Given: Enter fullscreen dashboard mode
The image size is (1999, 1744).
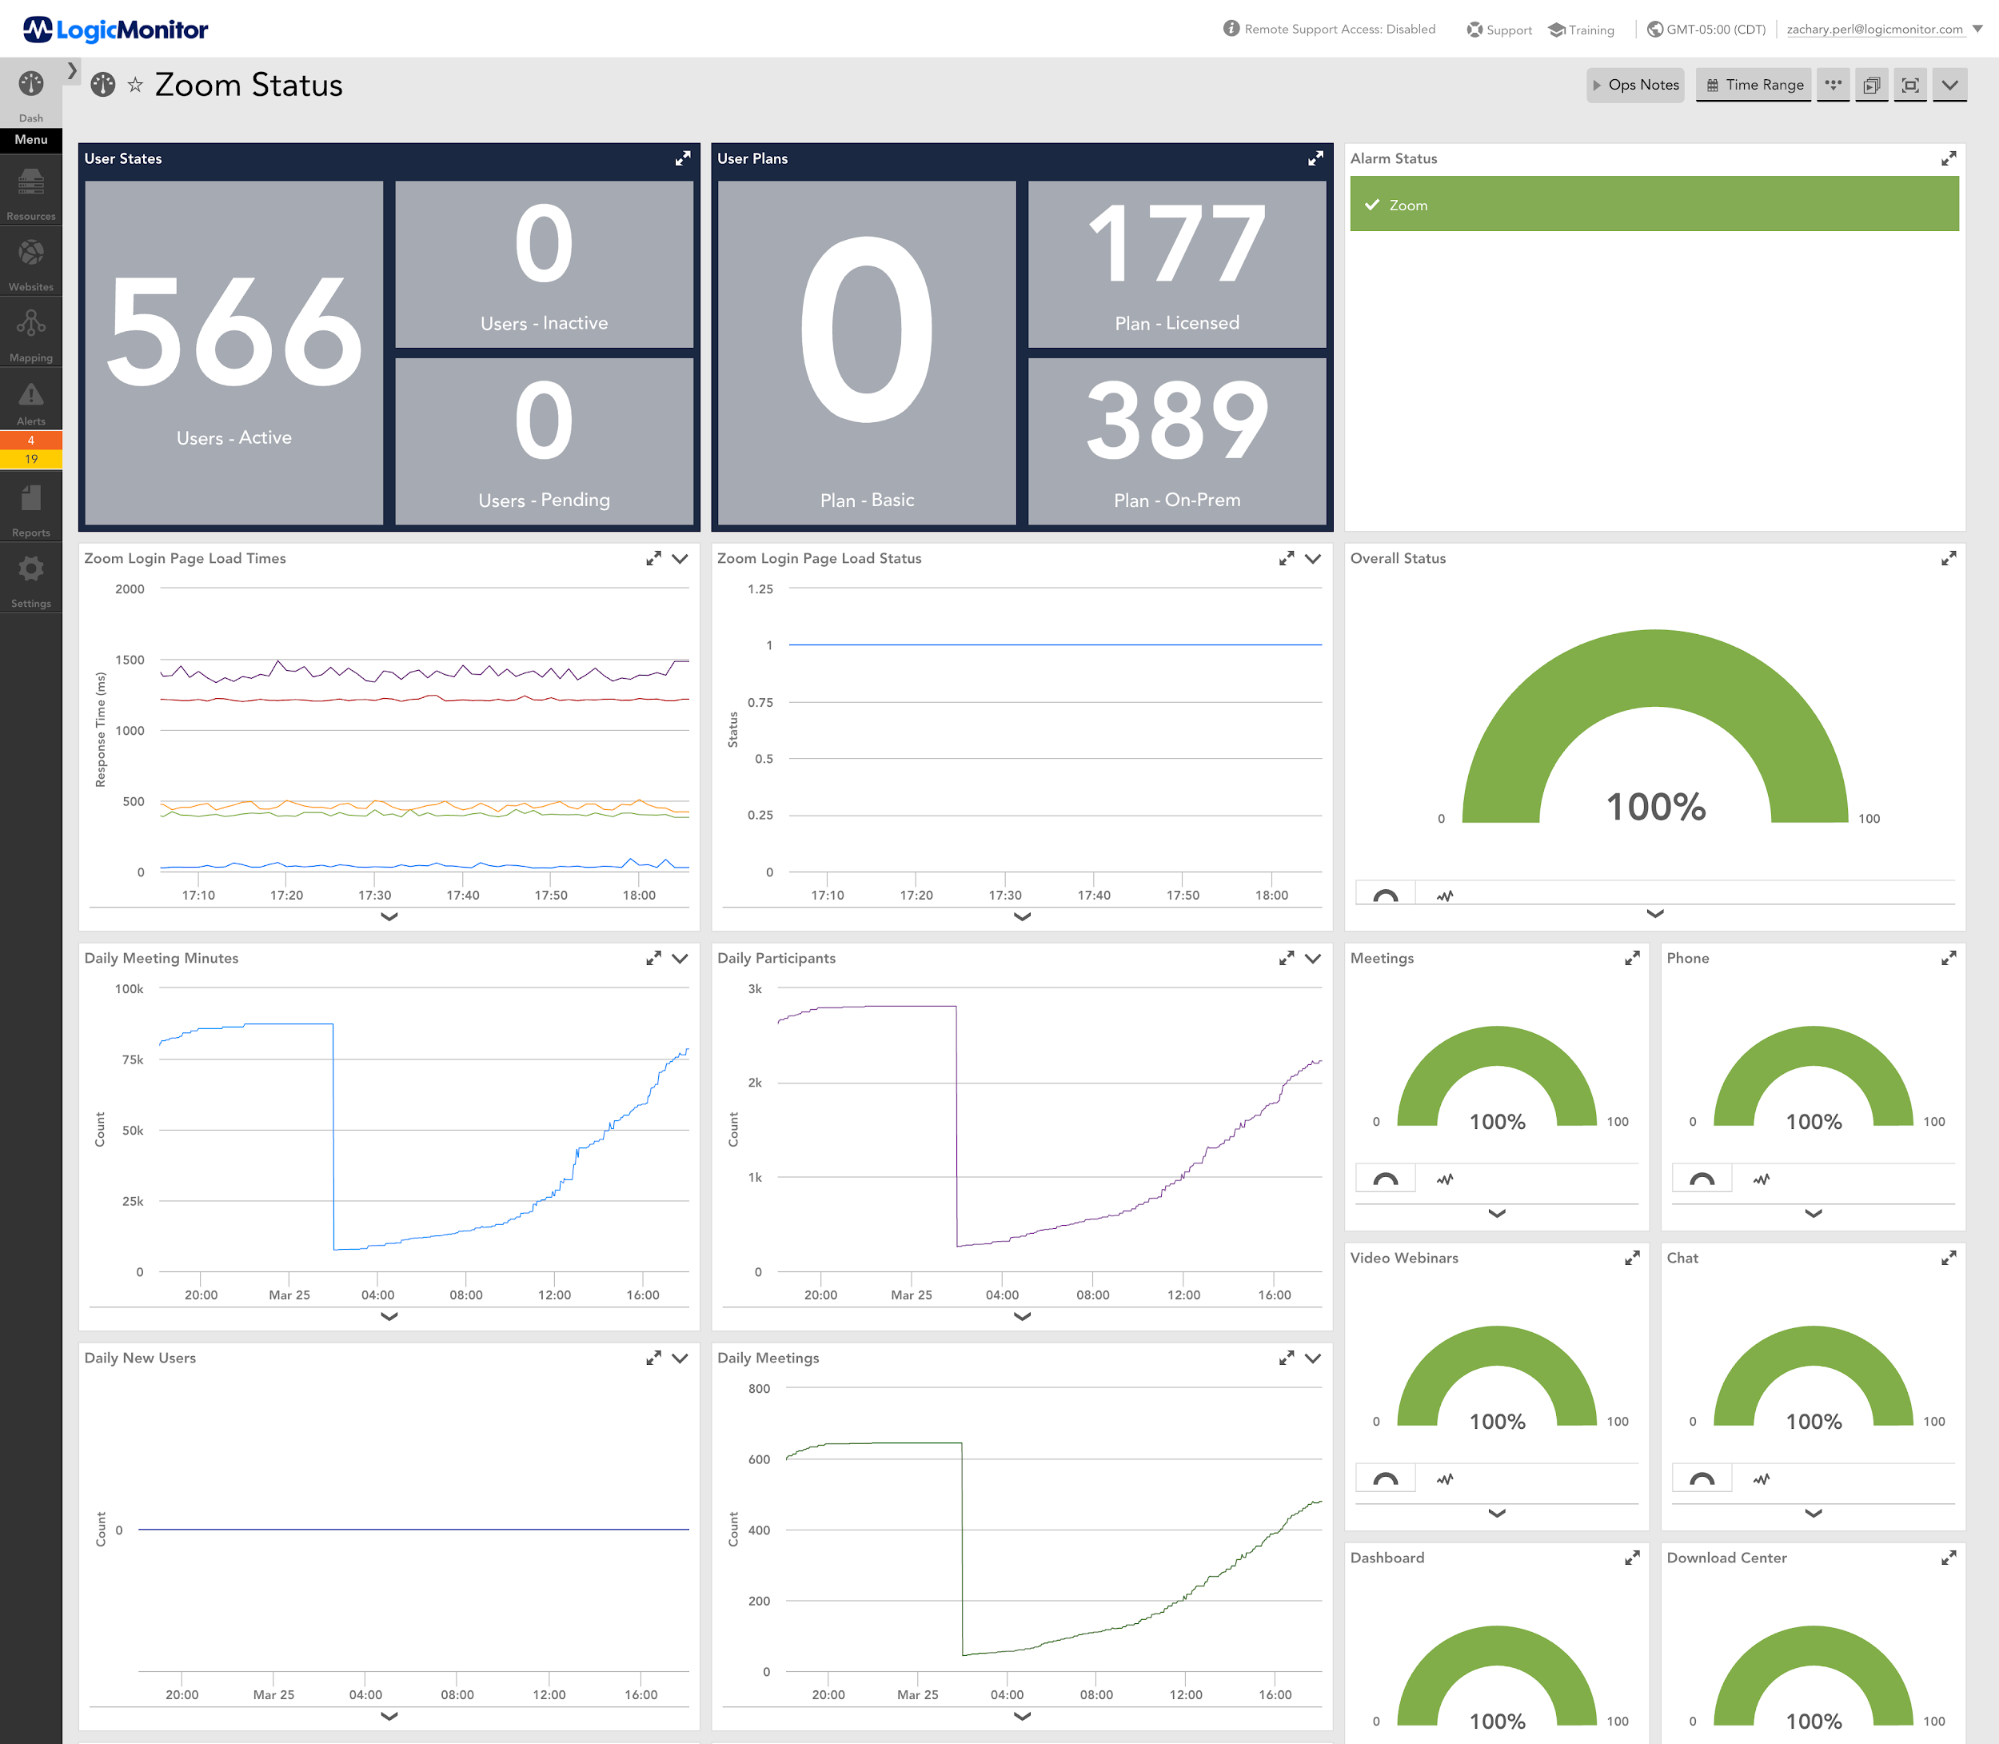Looking at the screenshot, I should 1910,85.
